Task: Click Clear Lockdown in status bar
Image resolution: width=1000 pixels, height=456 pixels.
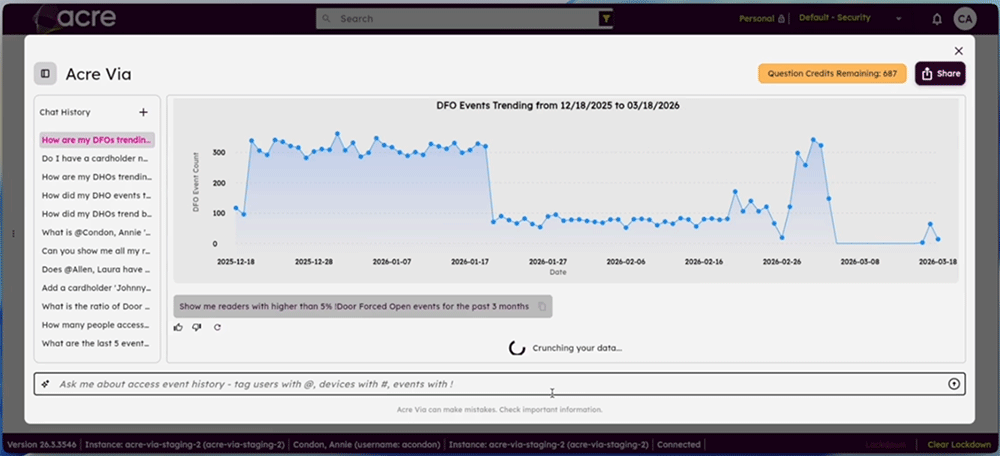Action: [x=959, y=445]
